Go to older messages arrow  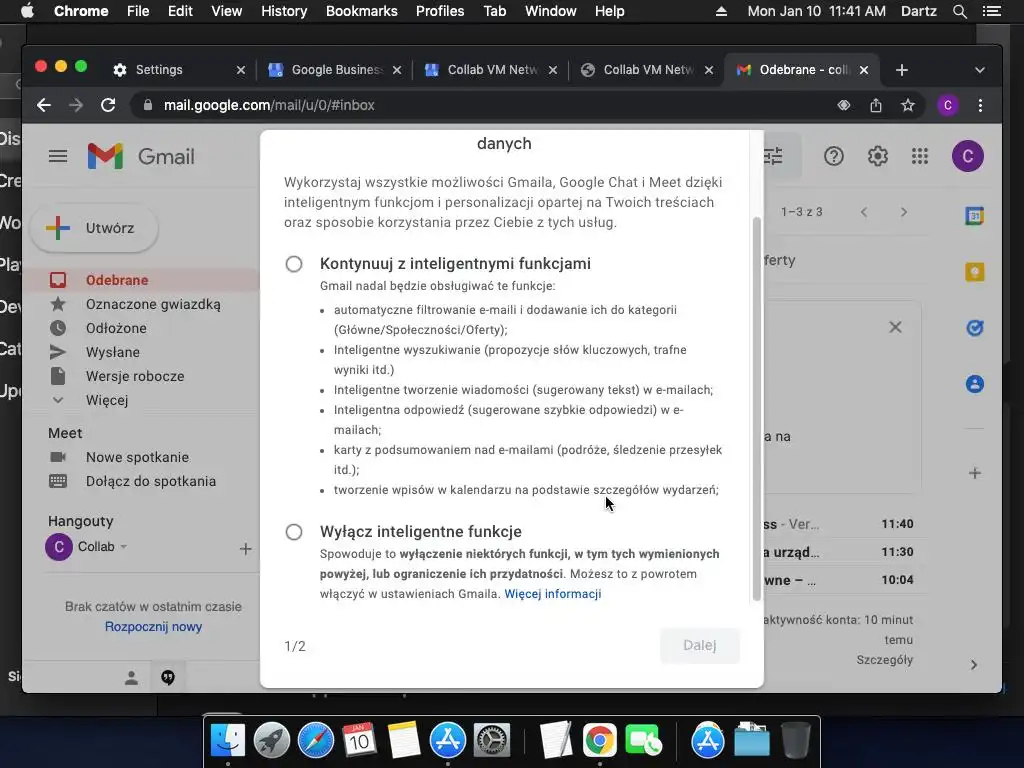904,212
